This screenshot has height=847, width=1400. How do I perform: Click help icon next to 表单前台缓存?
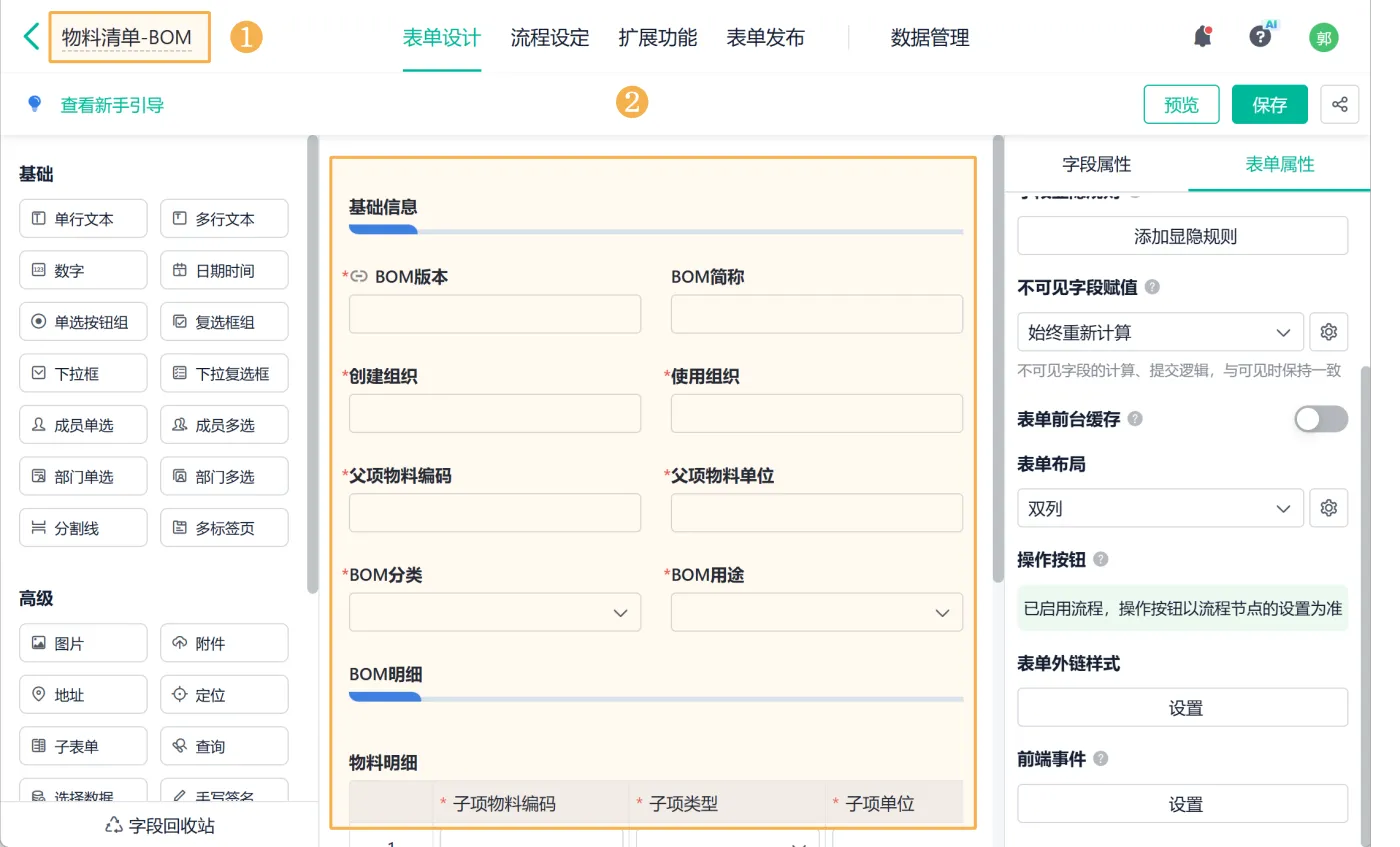1135,419
